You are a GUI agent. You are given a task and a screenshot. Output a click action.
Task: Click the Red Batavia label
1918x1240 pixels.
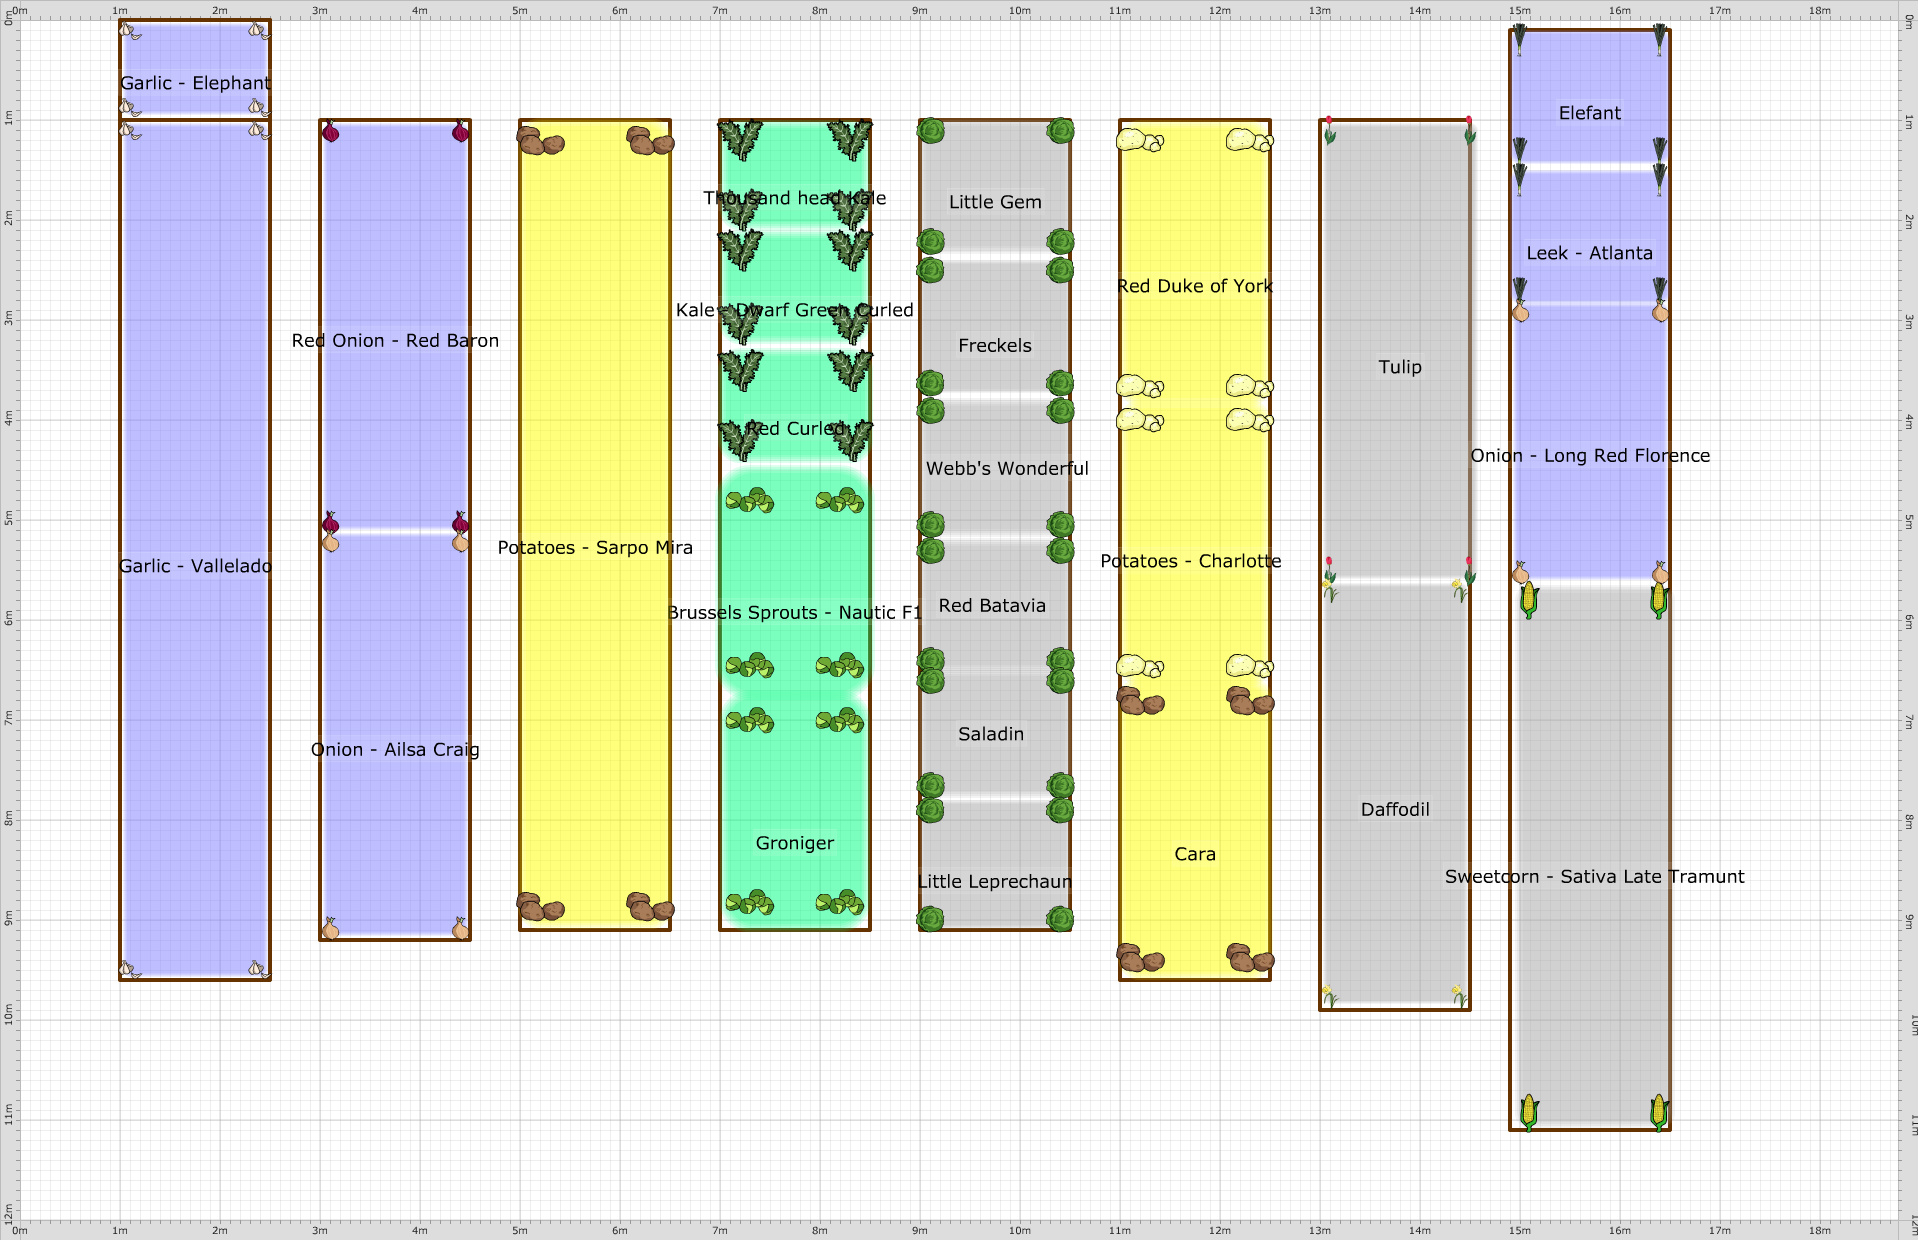[x=992, y=606]
